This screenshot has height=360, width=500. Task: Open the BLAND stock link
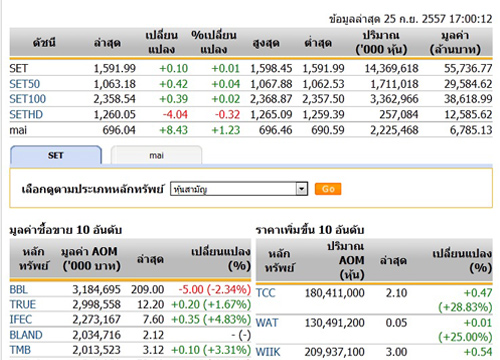click(26, 335)
